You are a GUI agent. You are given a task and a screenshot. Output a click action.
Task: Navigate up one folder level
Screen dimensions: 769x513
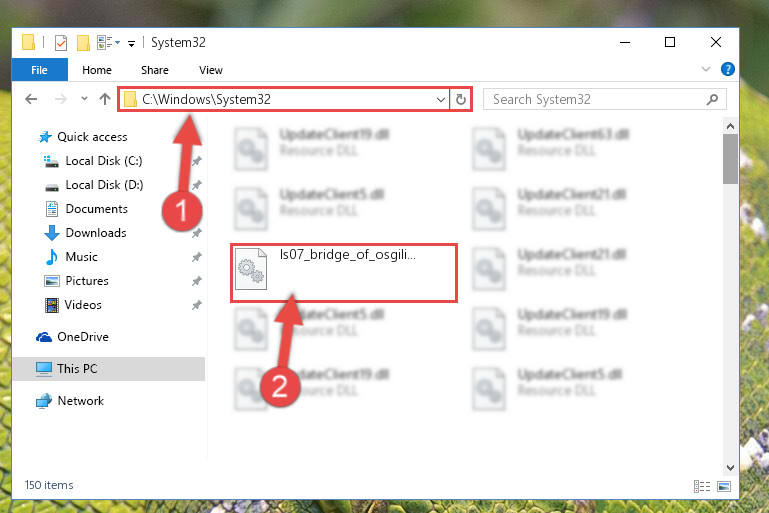tap(104, 100)
